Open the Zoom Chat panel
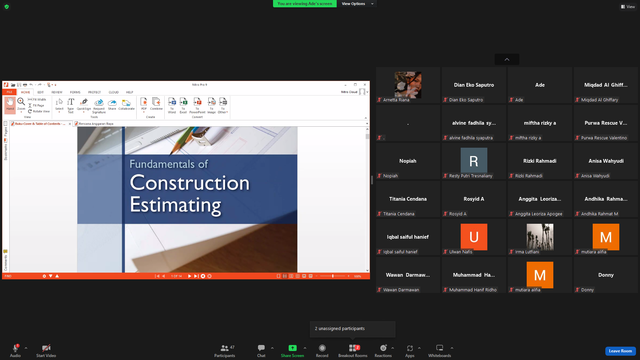 pos(261,350)
